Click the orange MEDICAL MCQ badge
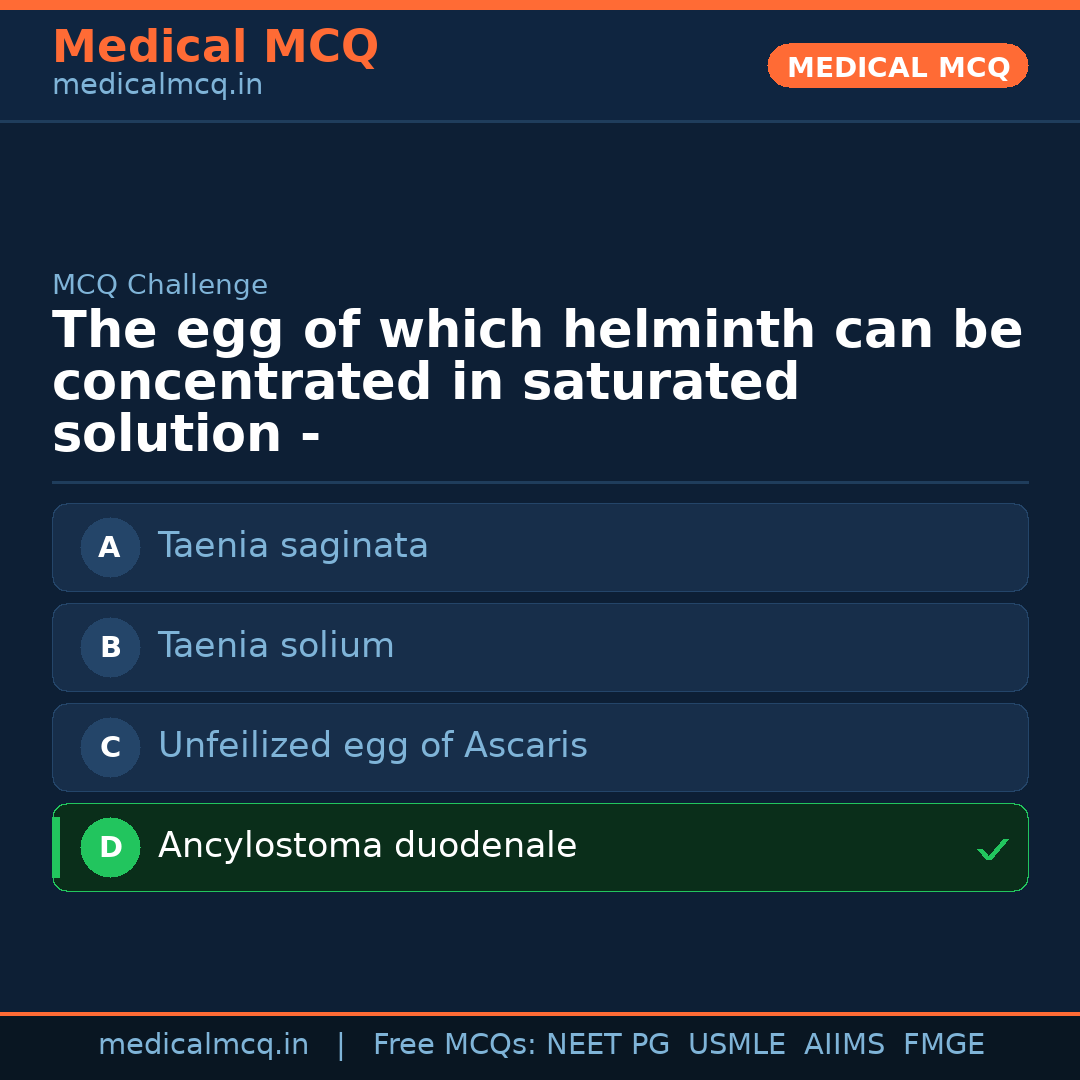The image size is (1080, 1080). (x=897, y=66)
